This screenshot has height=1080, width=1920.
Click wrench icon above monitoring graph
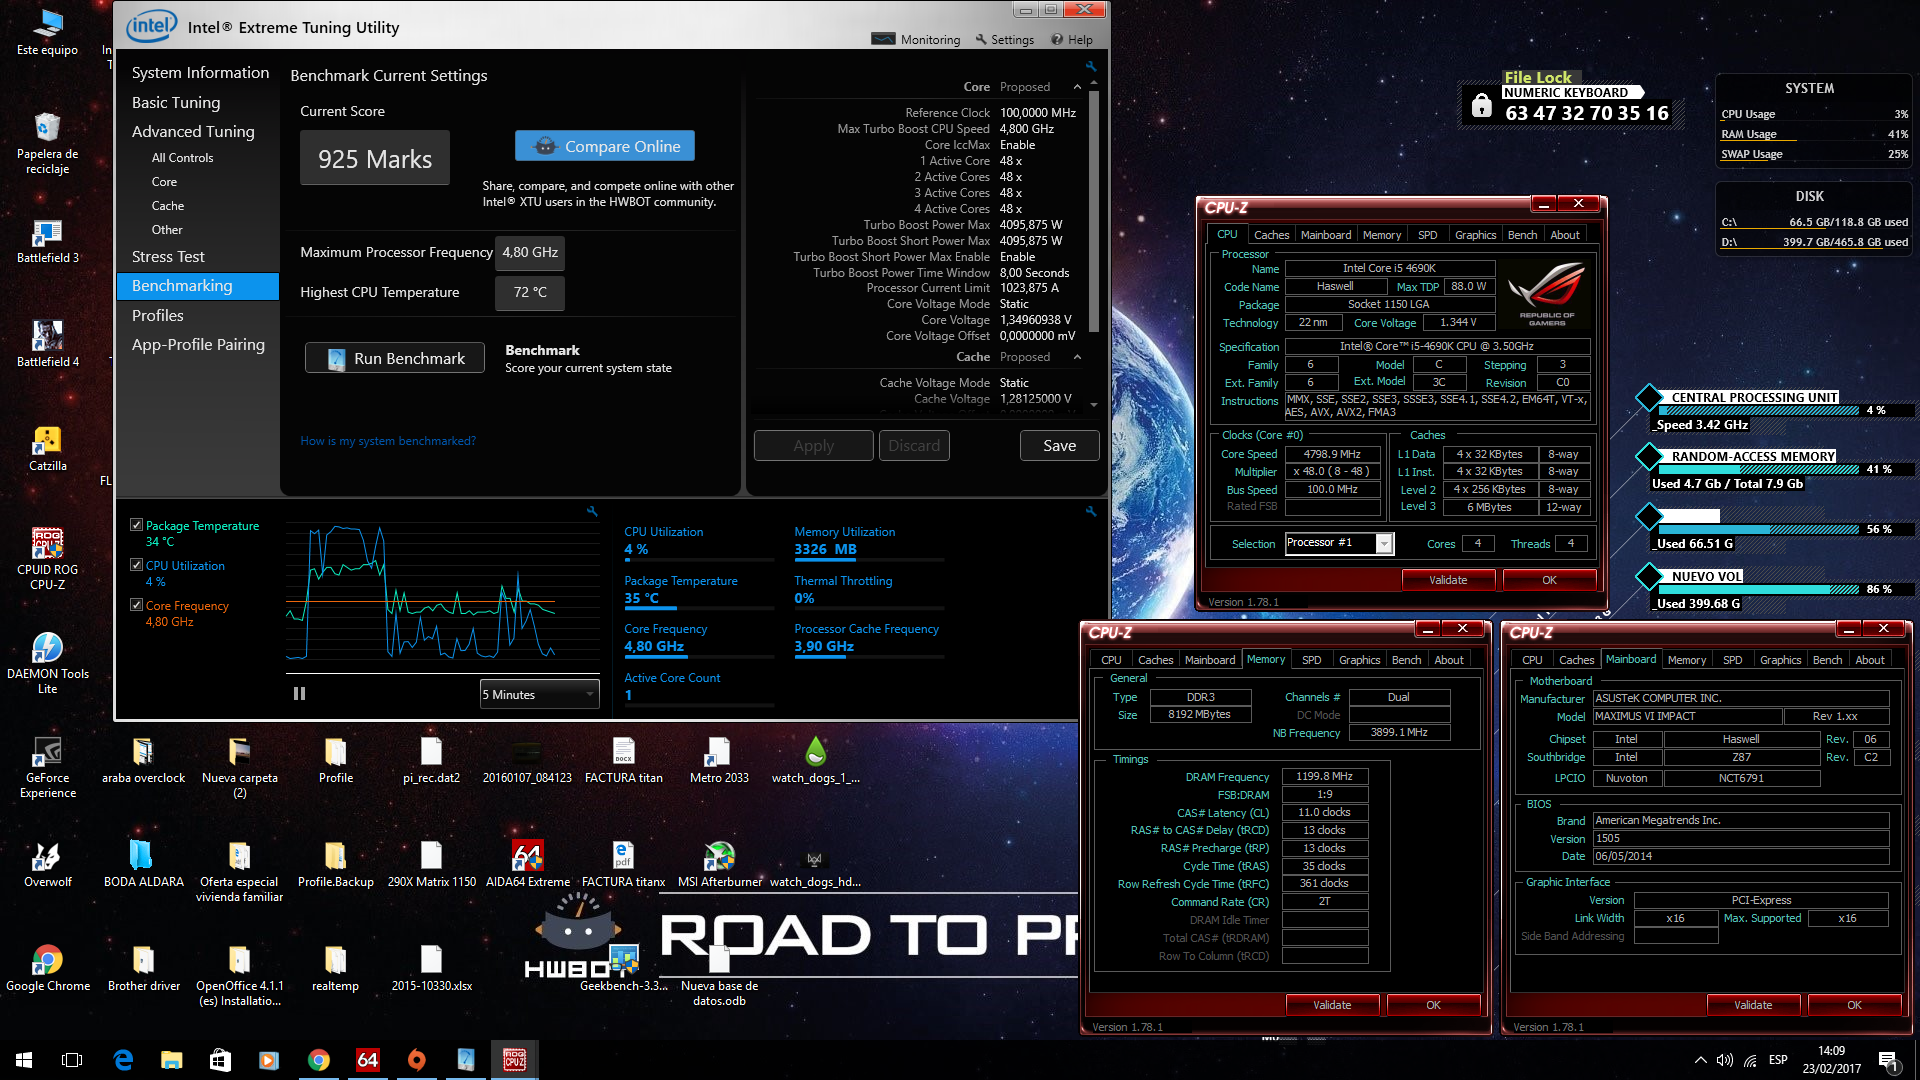pyautogui.click(x=592, y=511)
